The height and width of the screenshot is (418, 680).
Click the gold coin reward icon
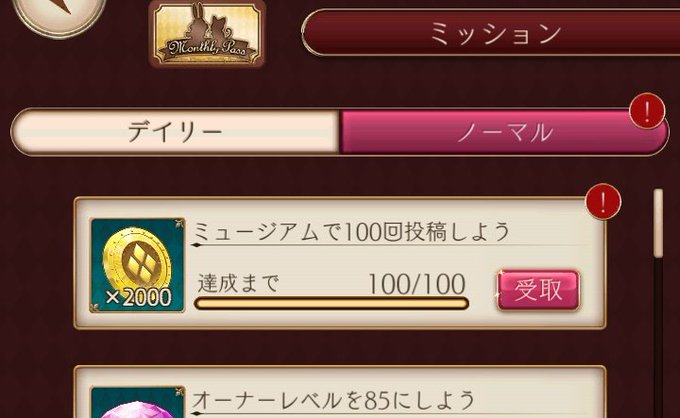[137, 265]
